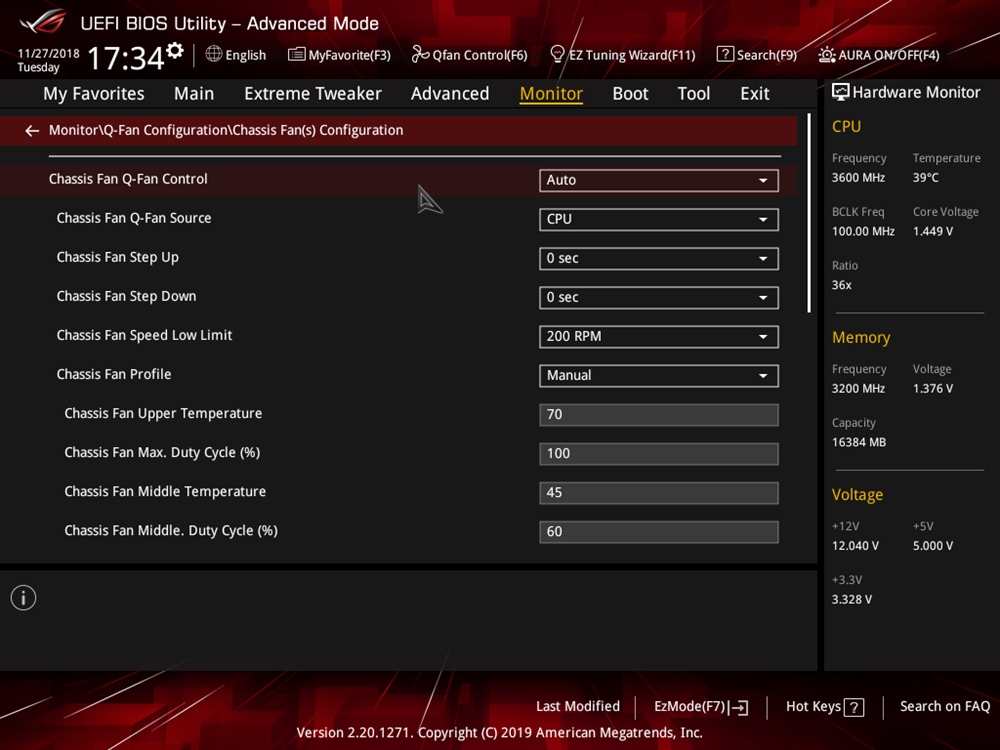Viewport: 1000px width, 750px height.
Task: Open the settings gear next to clock
Action: coord(175,51)
